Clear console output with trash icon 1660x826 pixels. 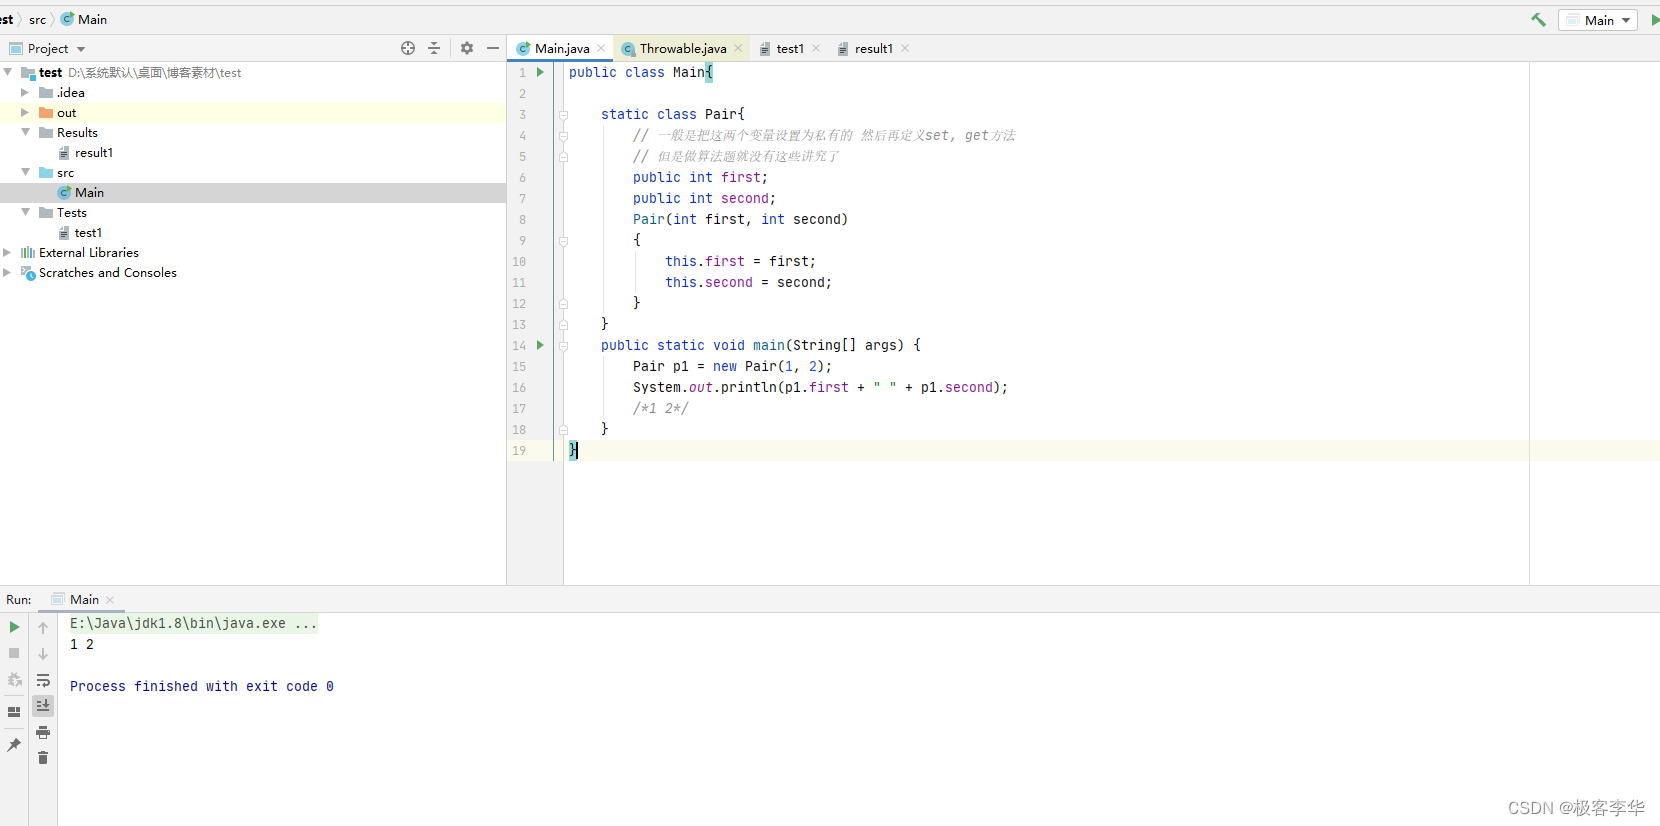43,758
